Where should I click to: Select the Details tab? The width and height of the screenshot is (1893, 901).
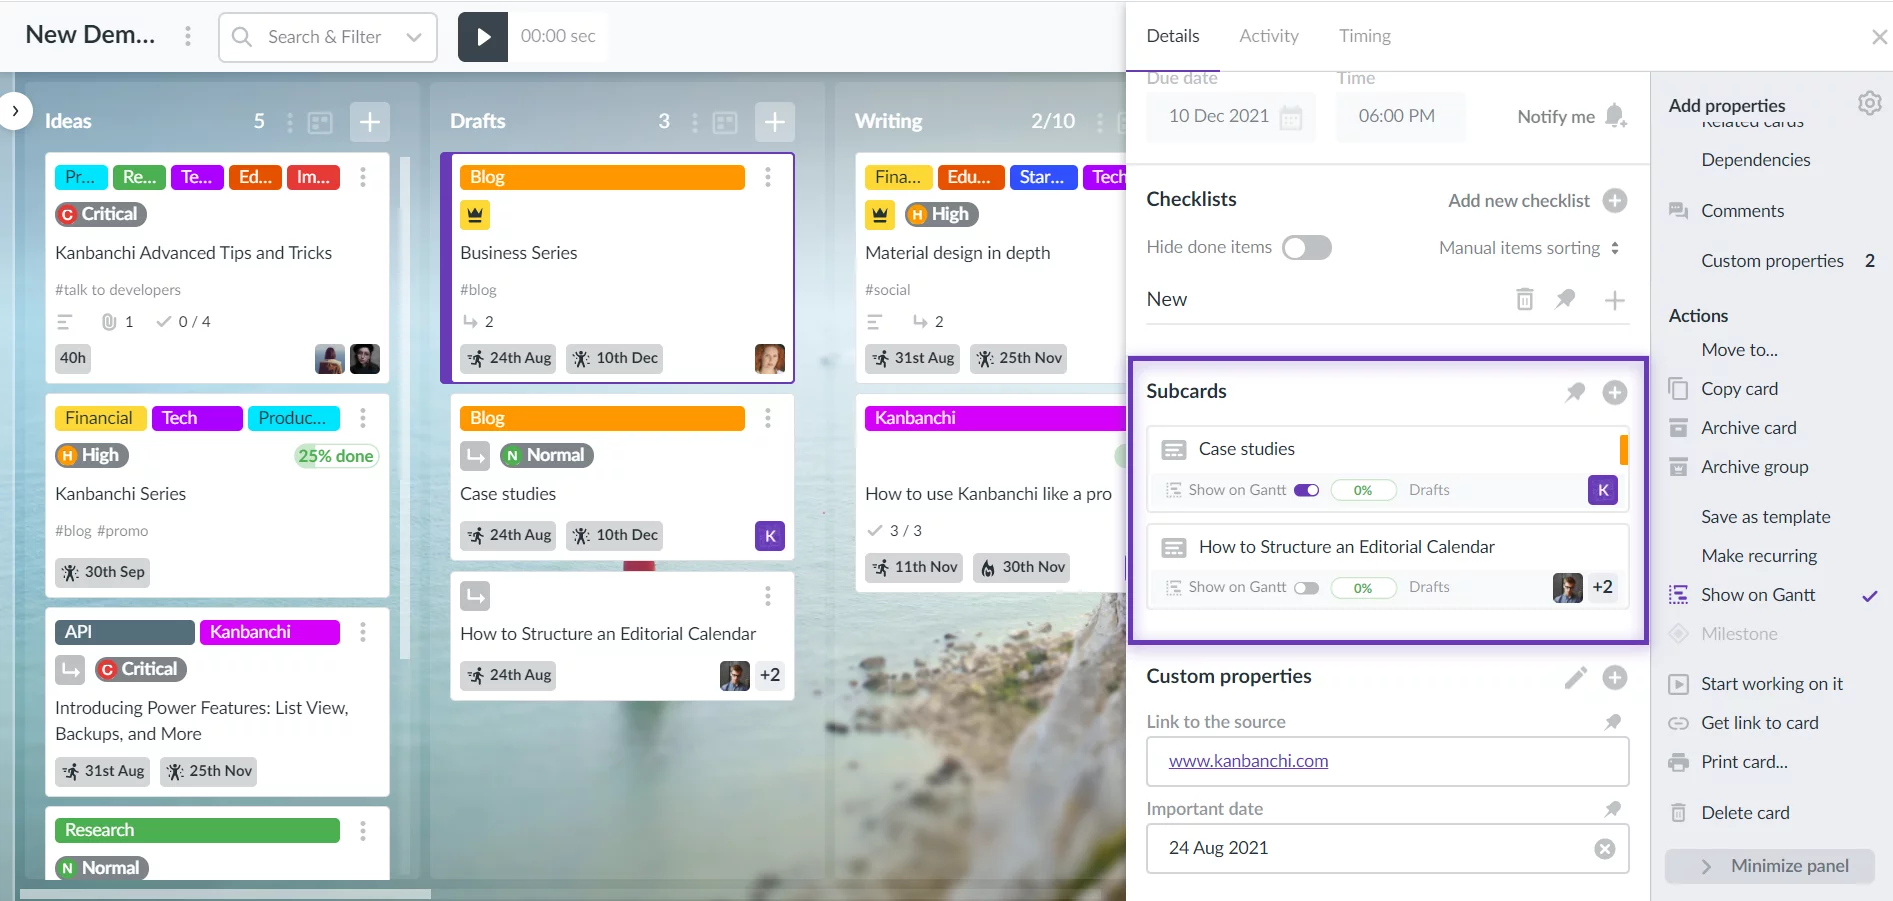pos(1173,36)
